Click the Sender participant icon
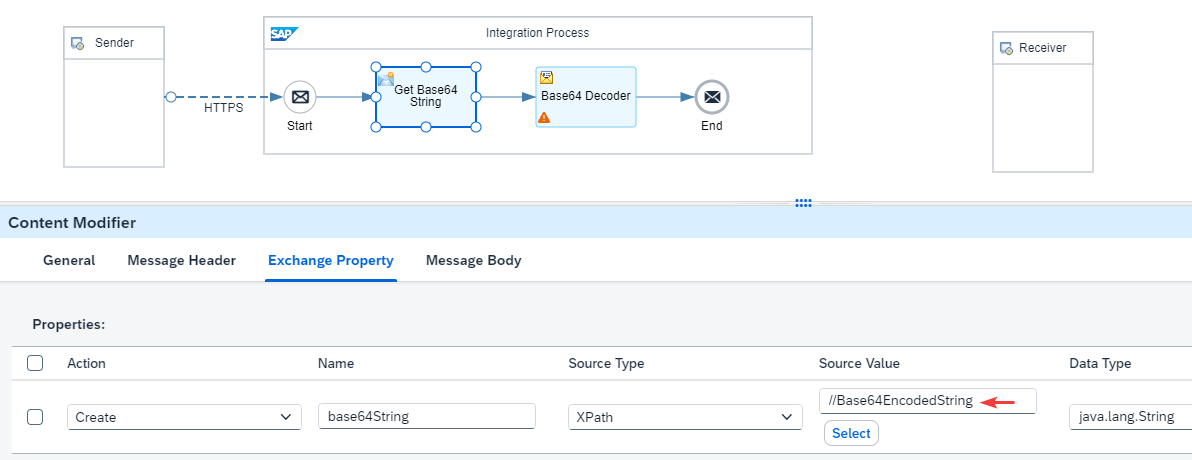This screenshot has height=460, width=1192. coord(78,43)
